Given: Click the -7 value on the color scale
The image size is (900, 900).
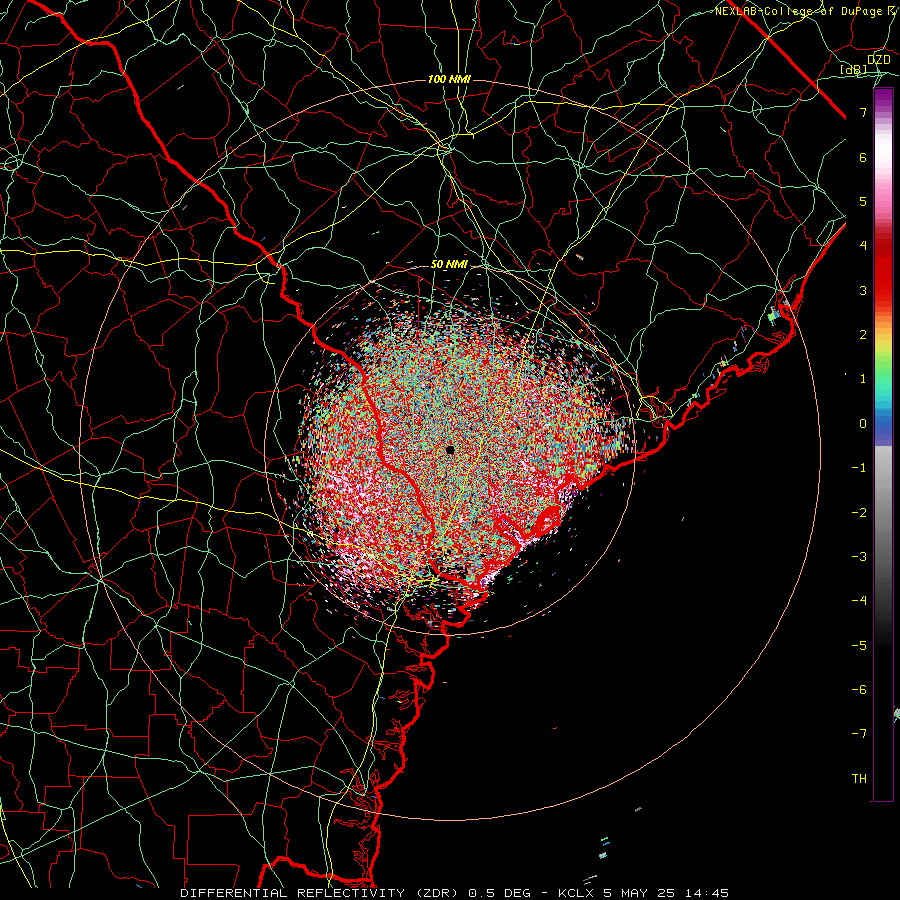Looking at the screenshot, I should click(x=859, y=734).
